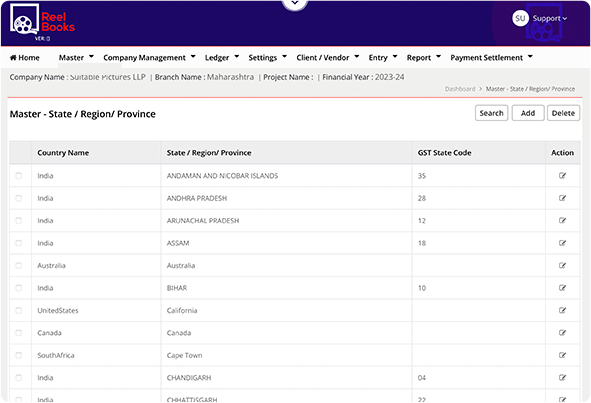Screen dimensions: 591x403
Task: Expand the Company Management menu
Action: coord(149,58)
